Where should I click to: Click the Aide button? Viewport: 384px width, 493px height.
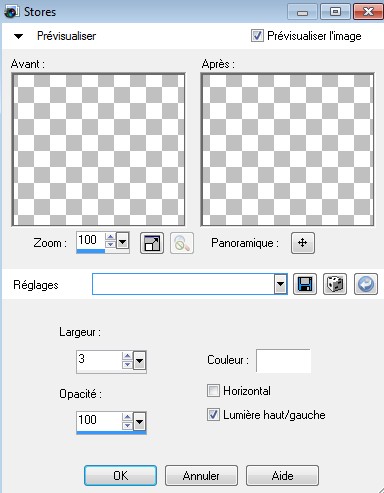pos(282,476)
